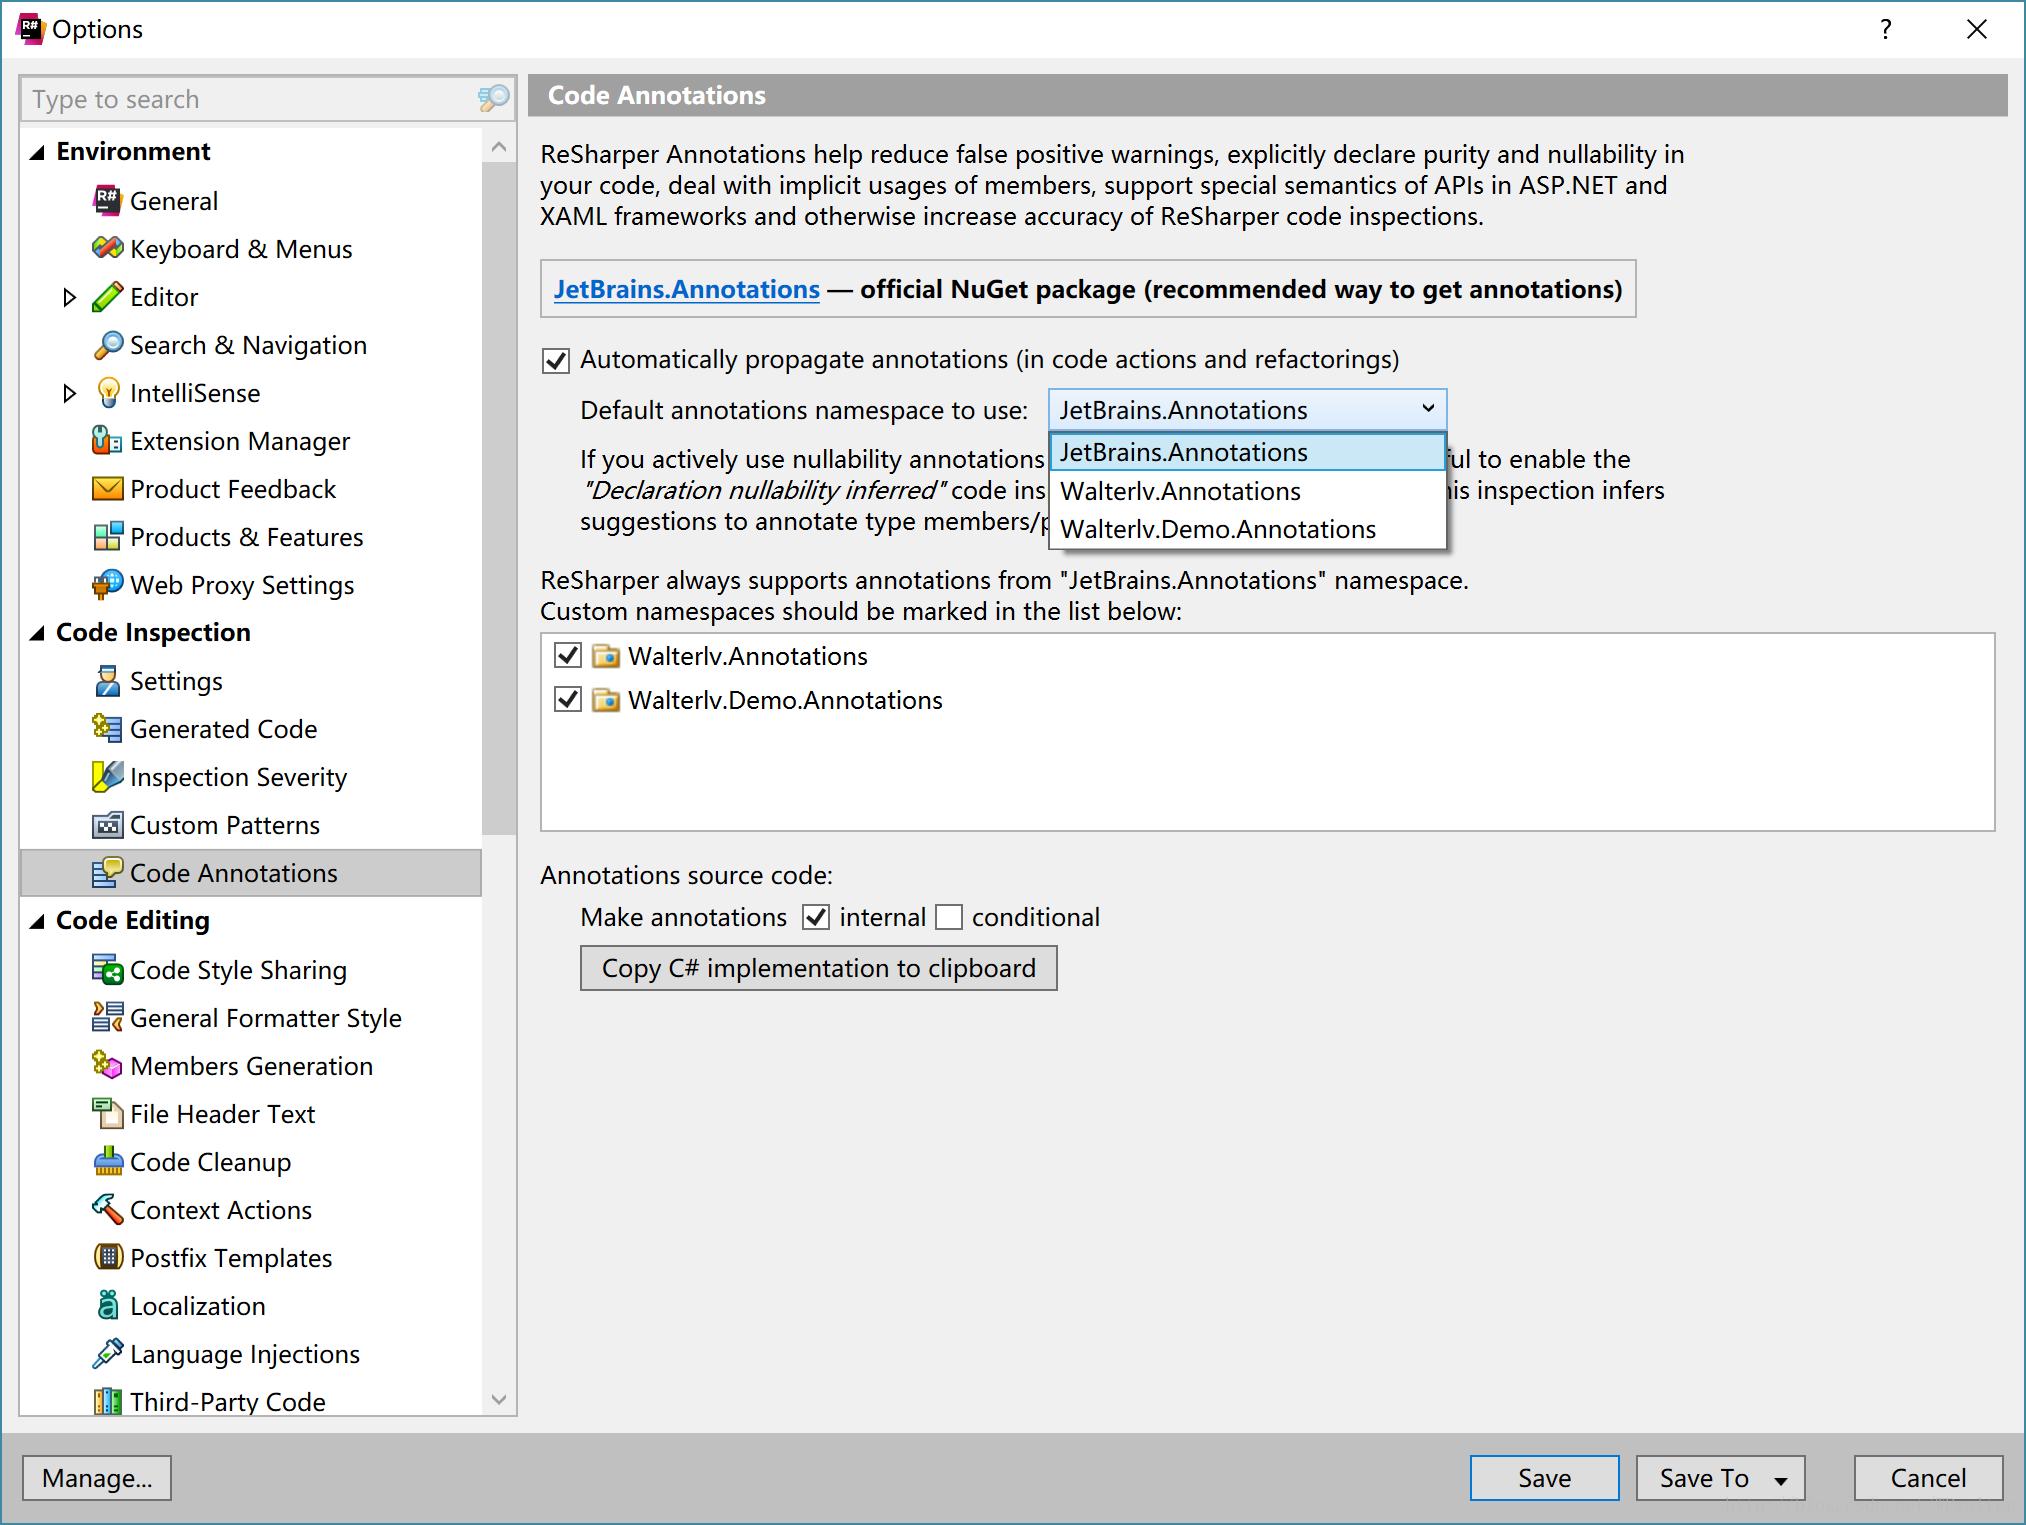Screen dimensions: 2026x1525
Task: Click the Custom Patterns icon
Action: 107,825
